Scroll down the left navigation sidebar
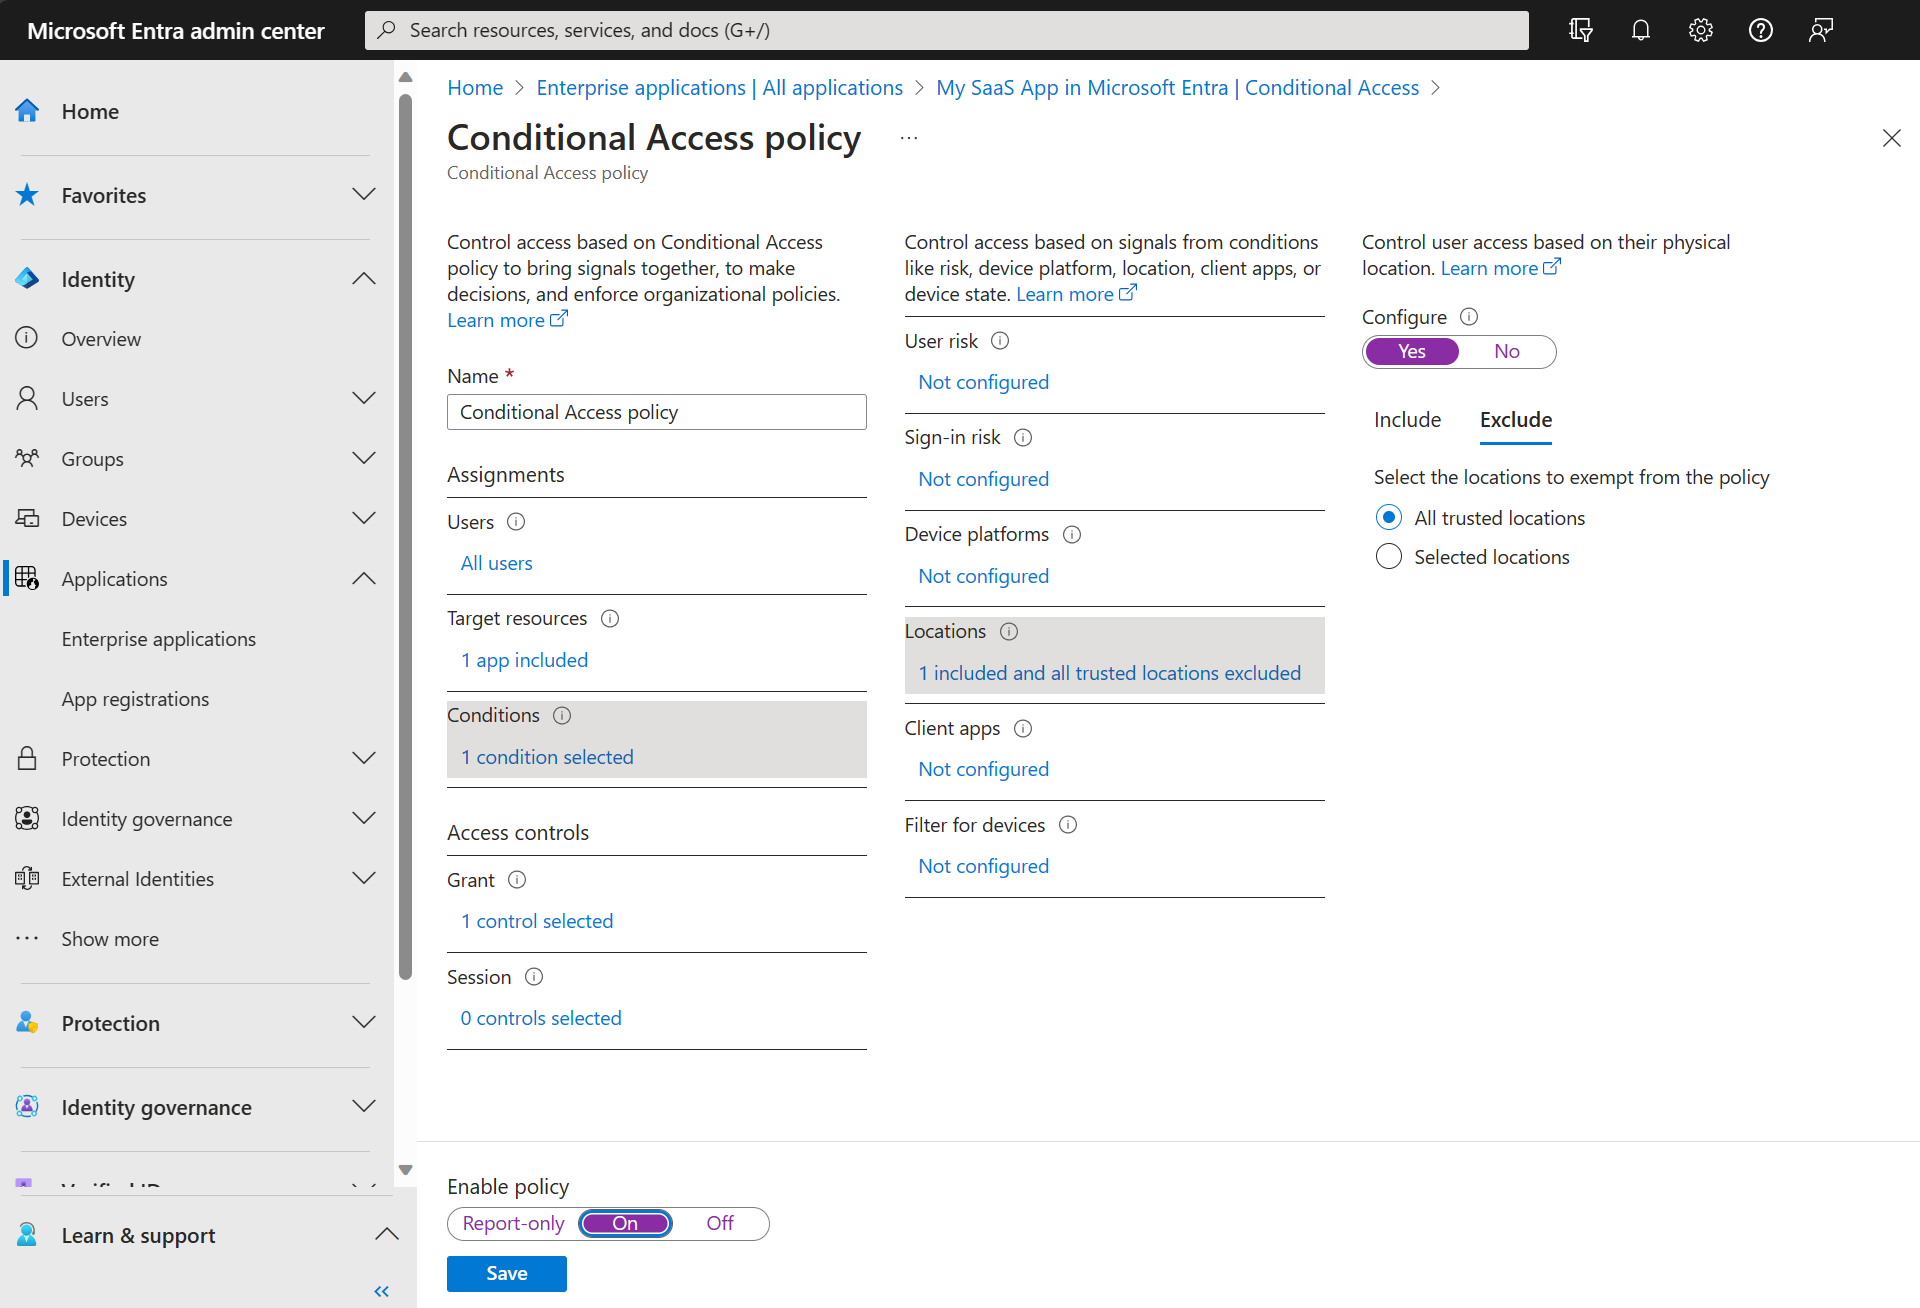Viewport: 1920px width, 1308px height. pos(406,1169)
